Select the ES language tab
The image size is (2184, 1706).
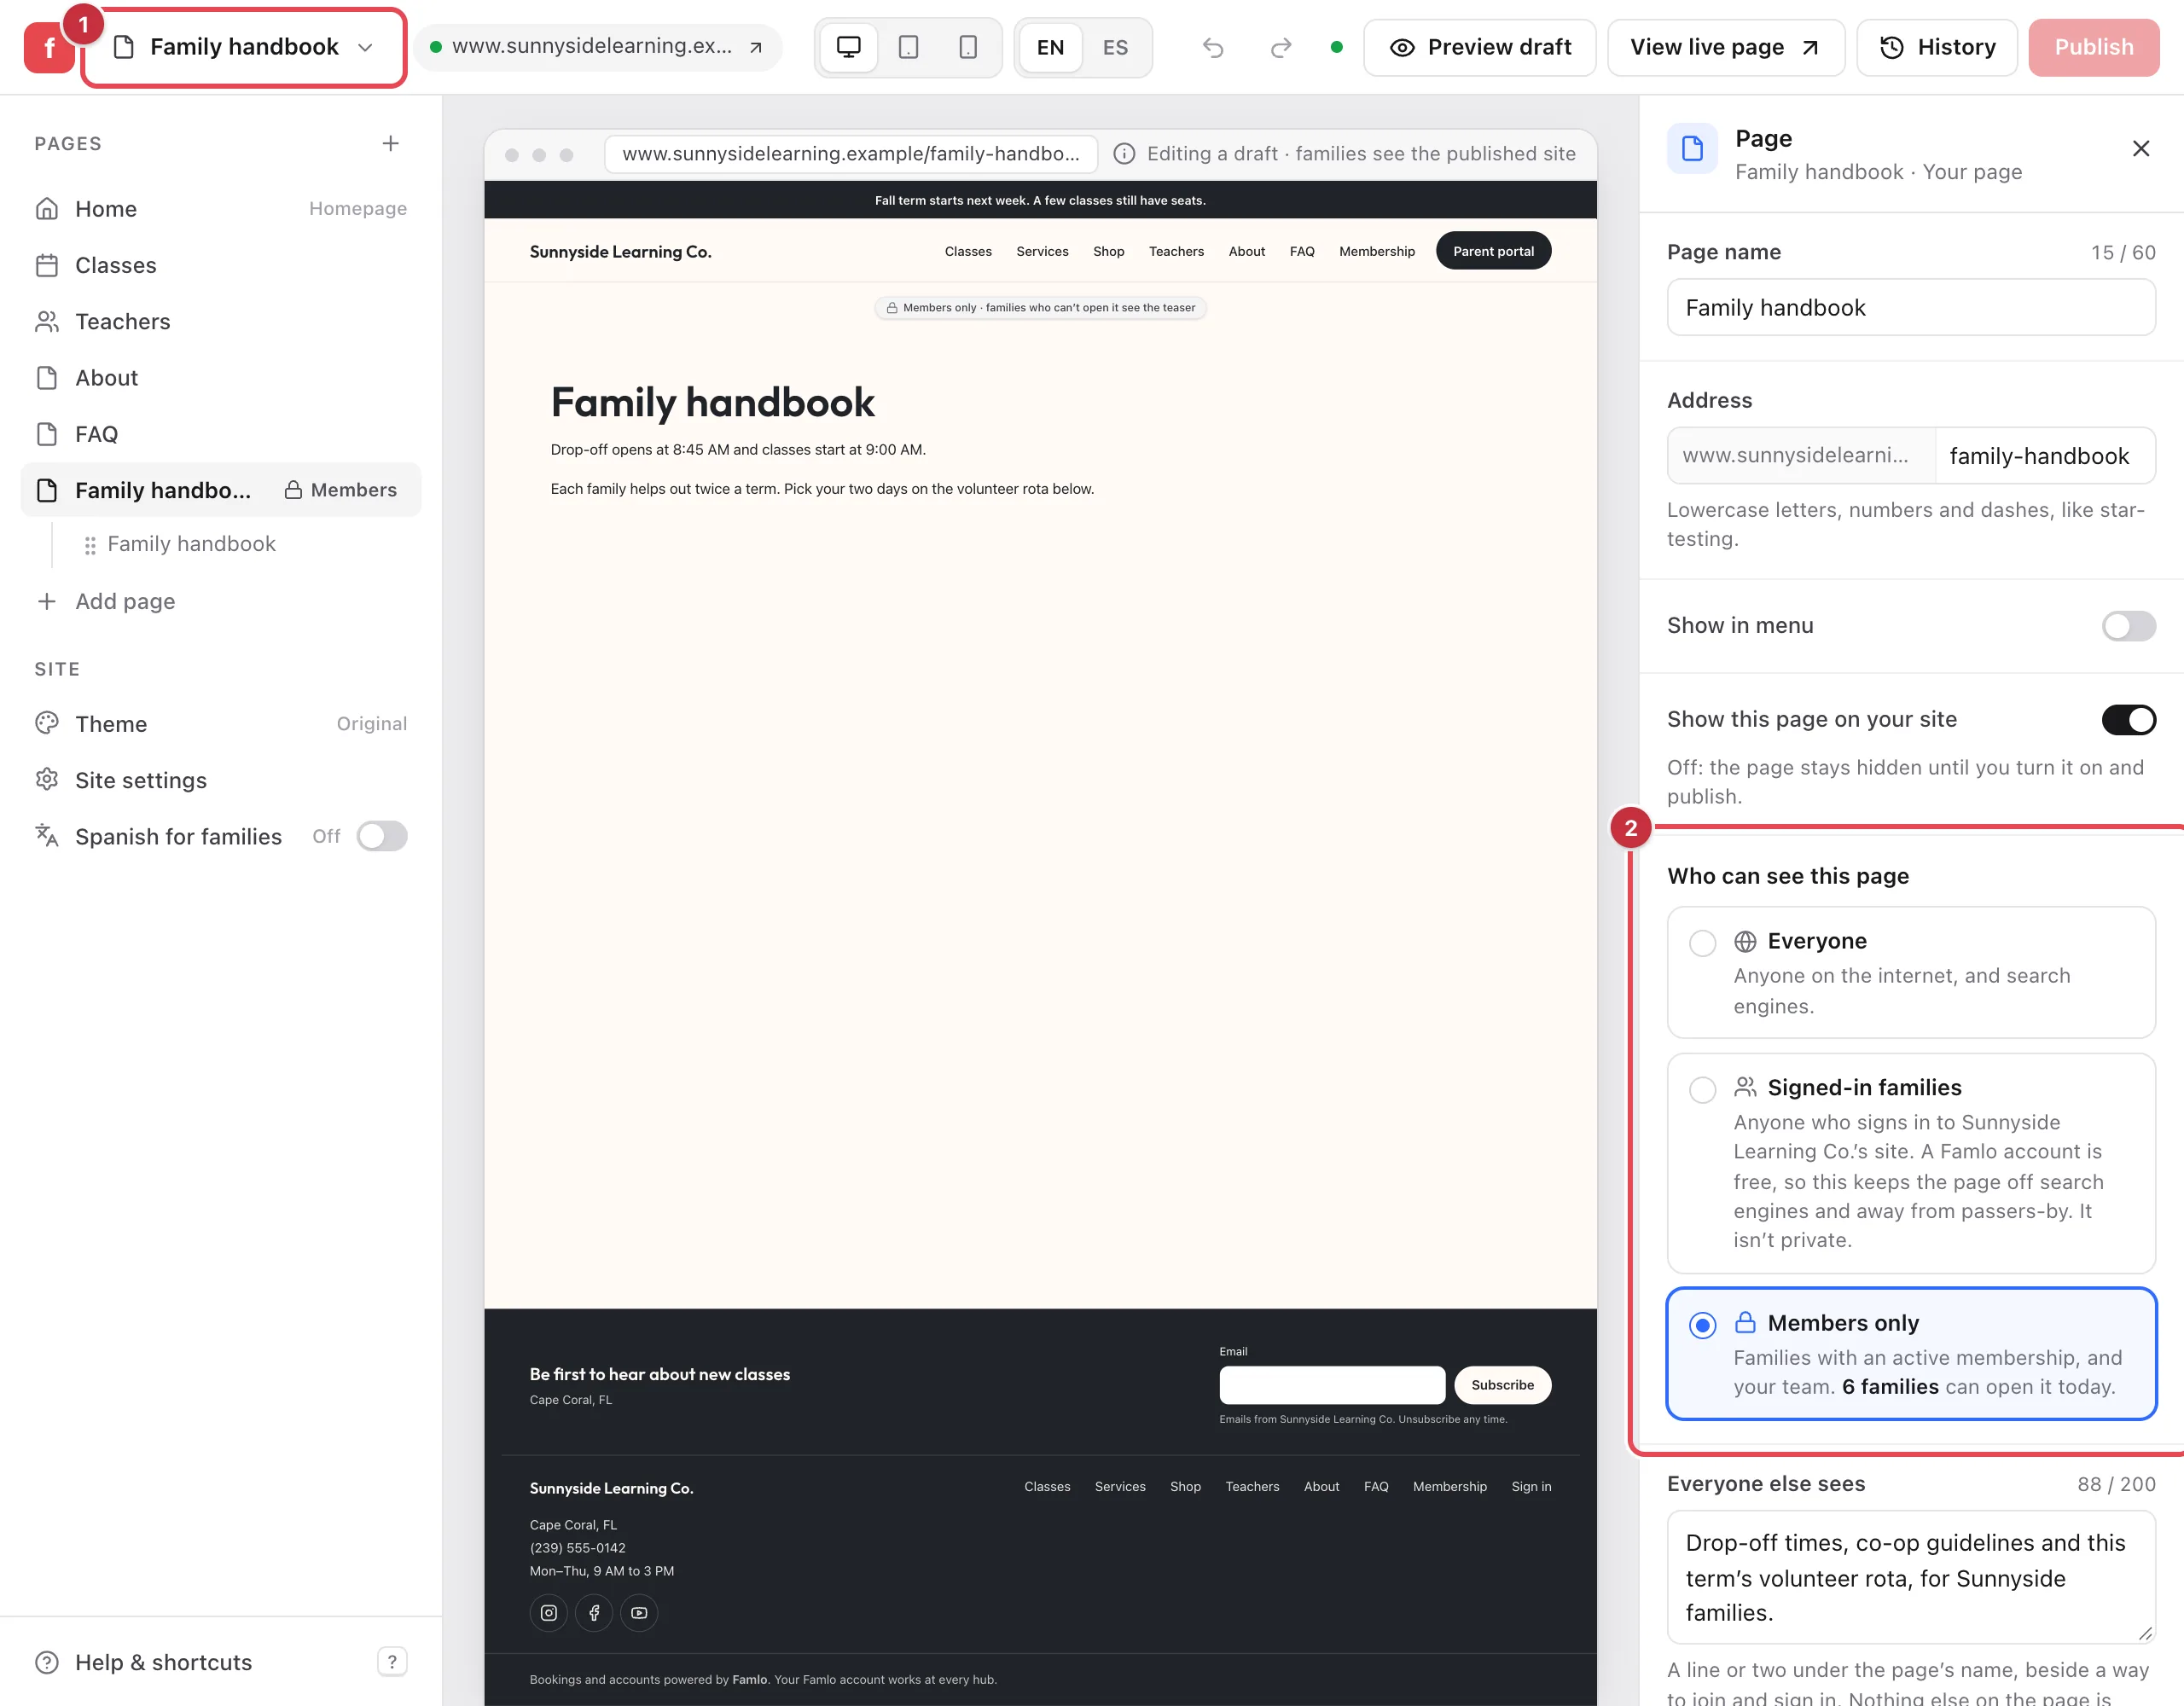[x=1115, y=47]
